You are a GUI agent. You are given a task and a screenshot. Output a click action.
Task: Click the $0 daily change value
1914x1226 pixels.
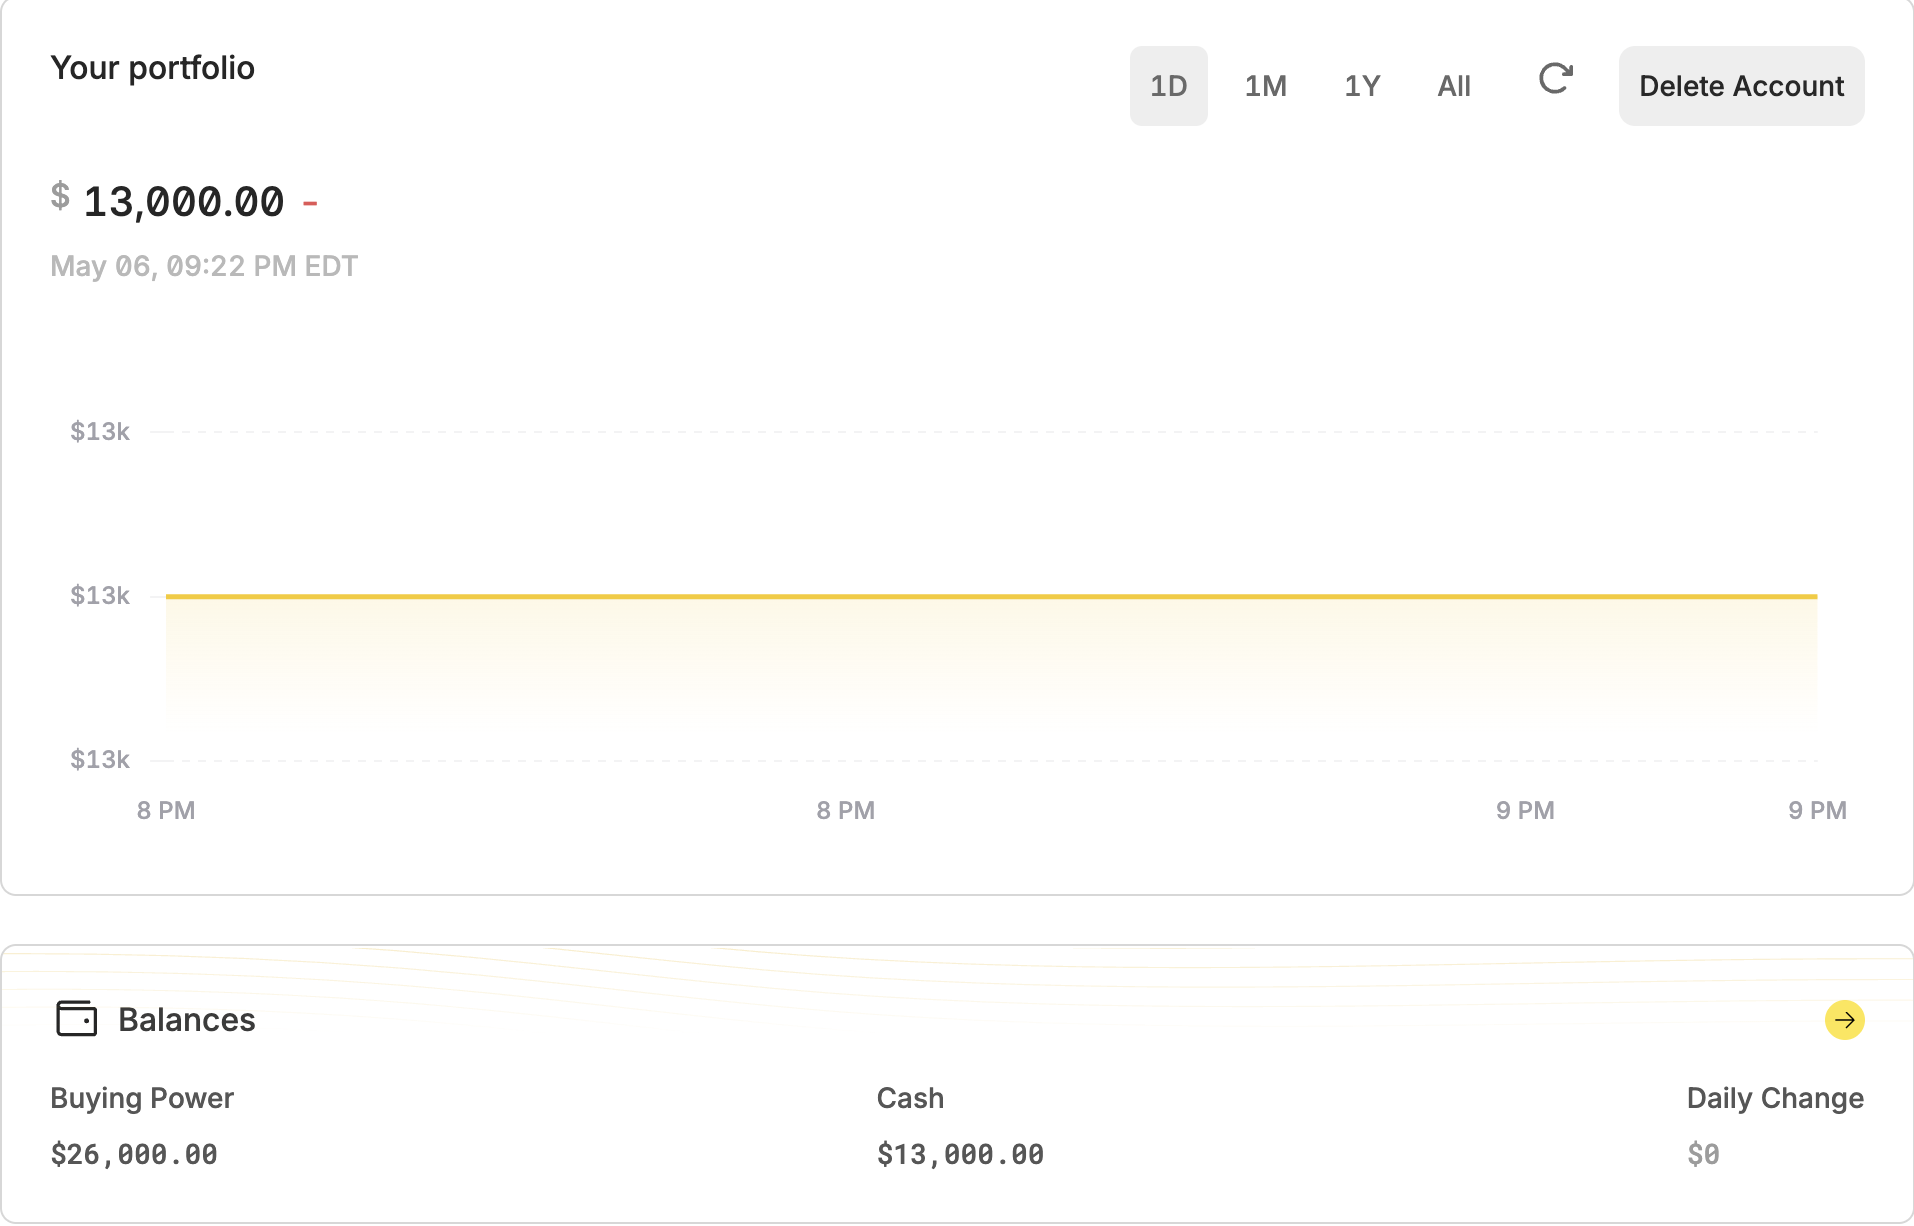[1703, 1155]
